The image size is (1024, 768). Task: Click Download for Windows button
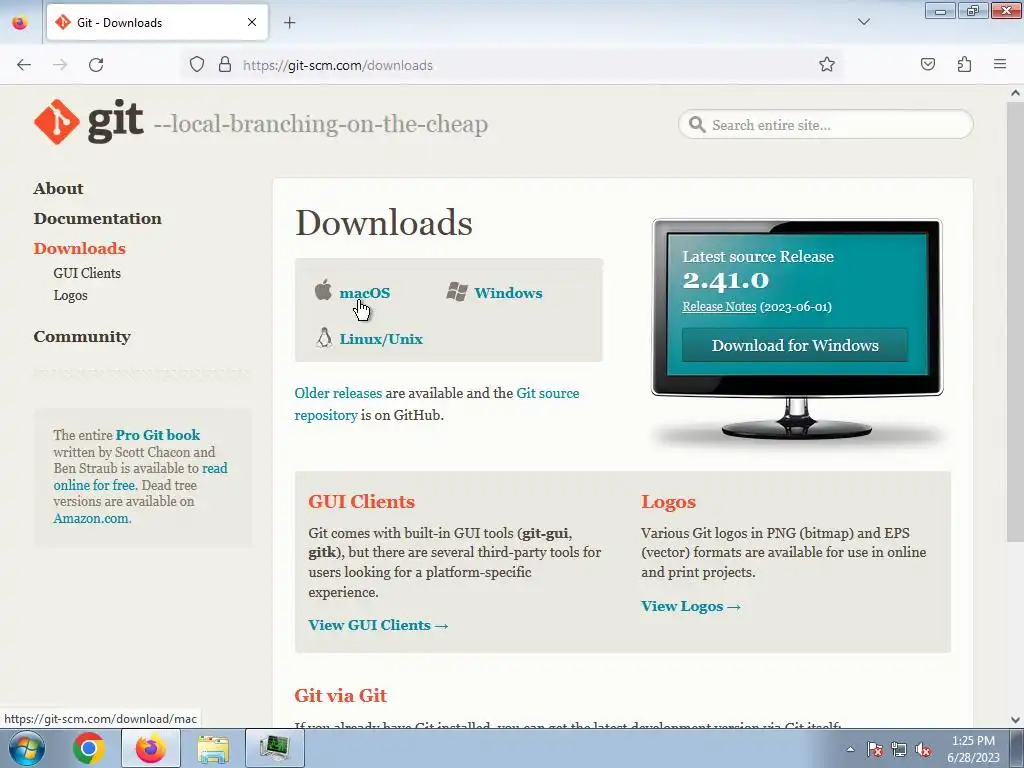(x=795, y=345)
